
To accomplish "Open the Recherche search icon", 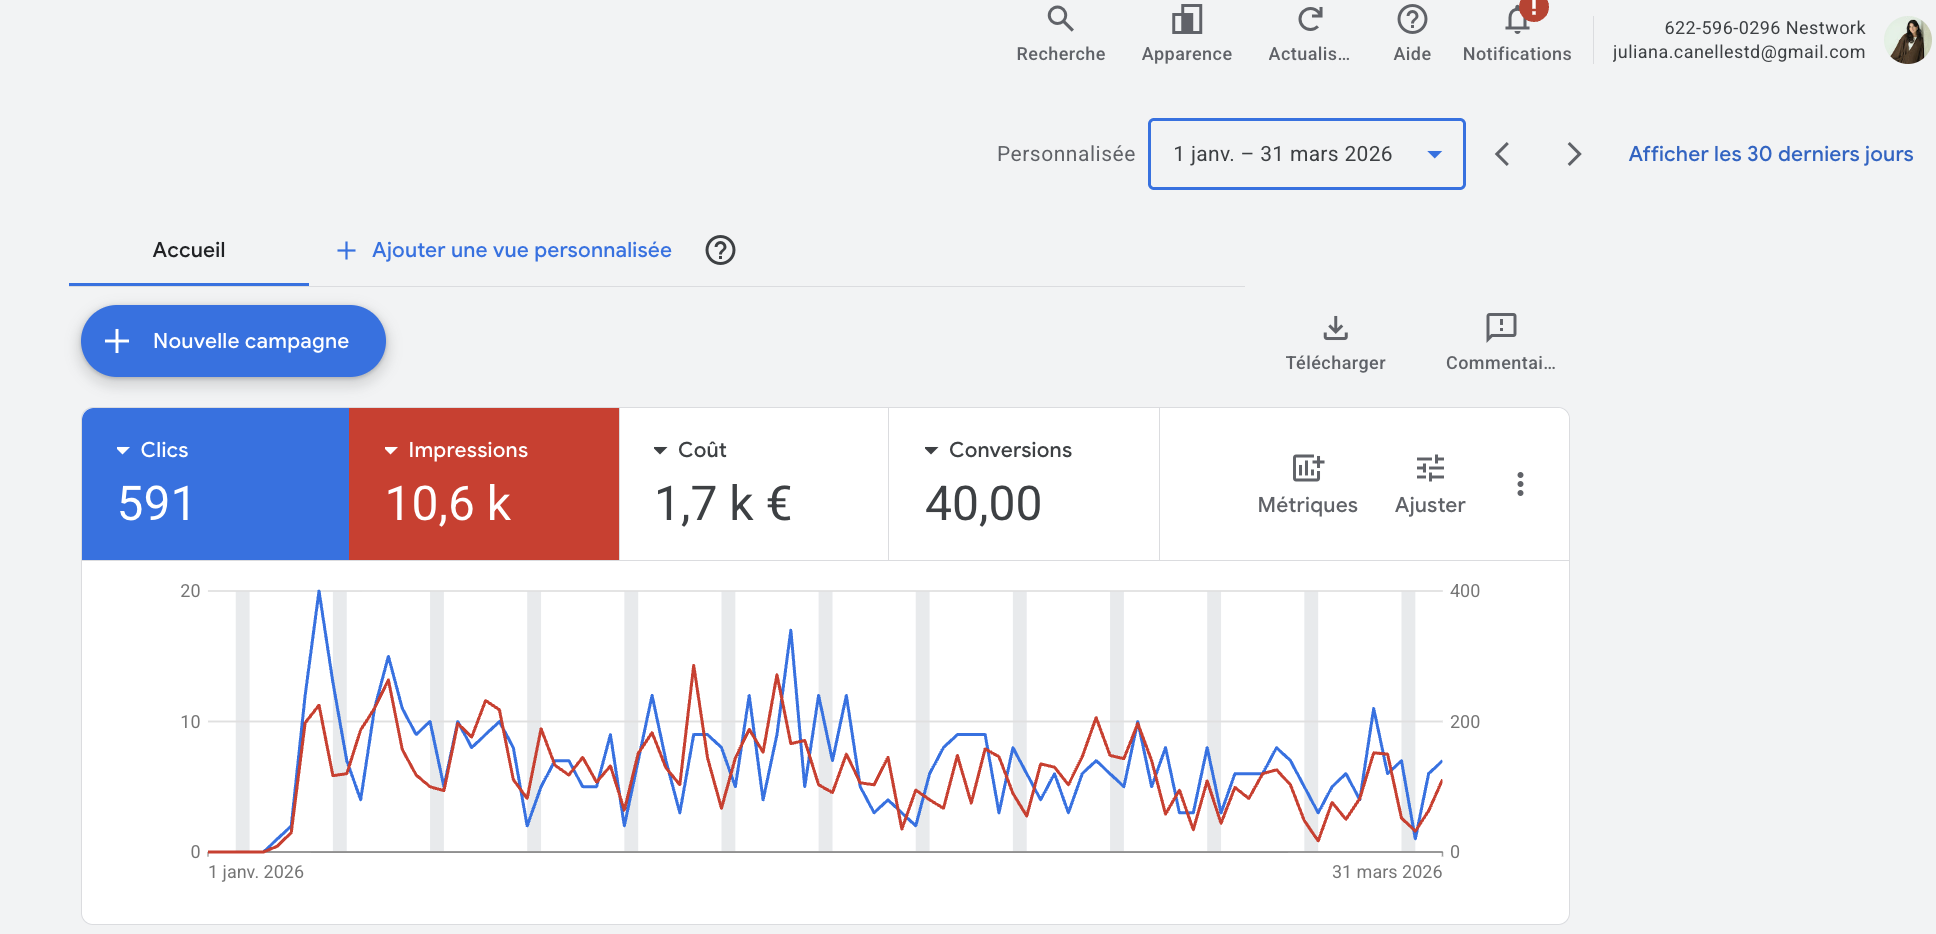I will tap(1060, 19).
